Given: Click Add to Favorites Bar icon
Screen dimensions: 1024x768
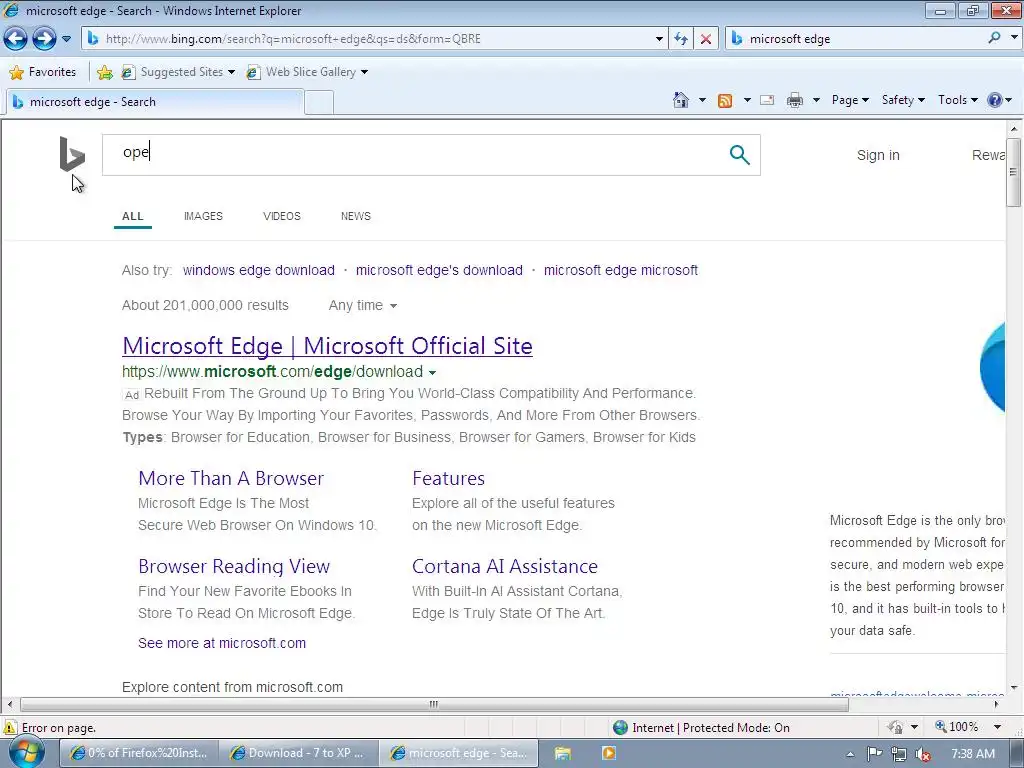Looking at the screenshot, I should click(x=104, y=72).
